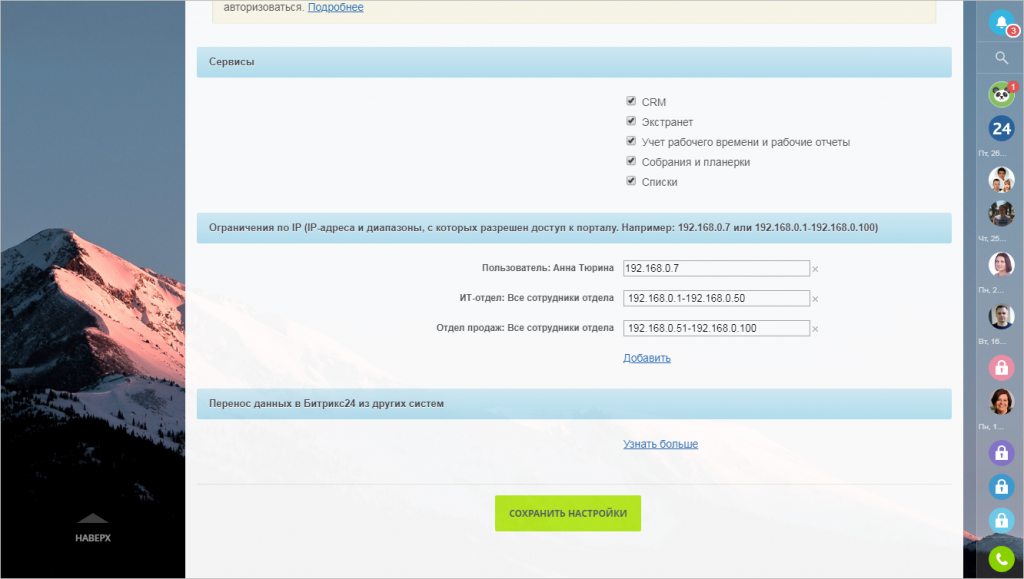Remove the Анна Тюрина IP restriction

coord(815,269)
